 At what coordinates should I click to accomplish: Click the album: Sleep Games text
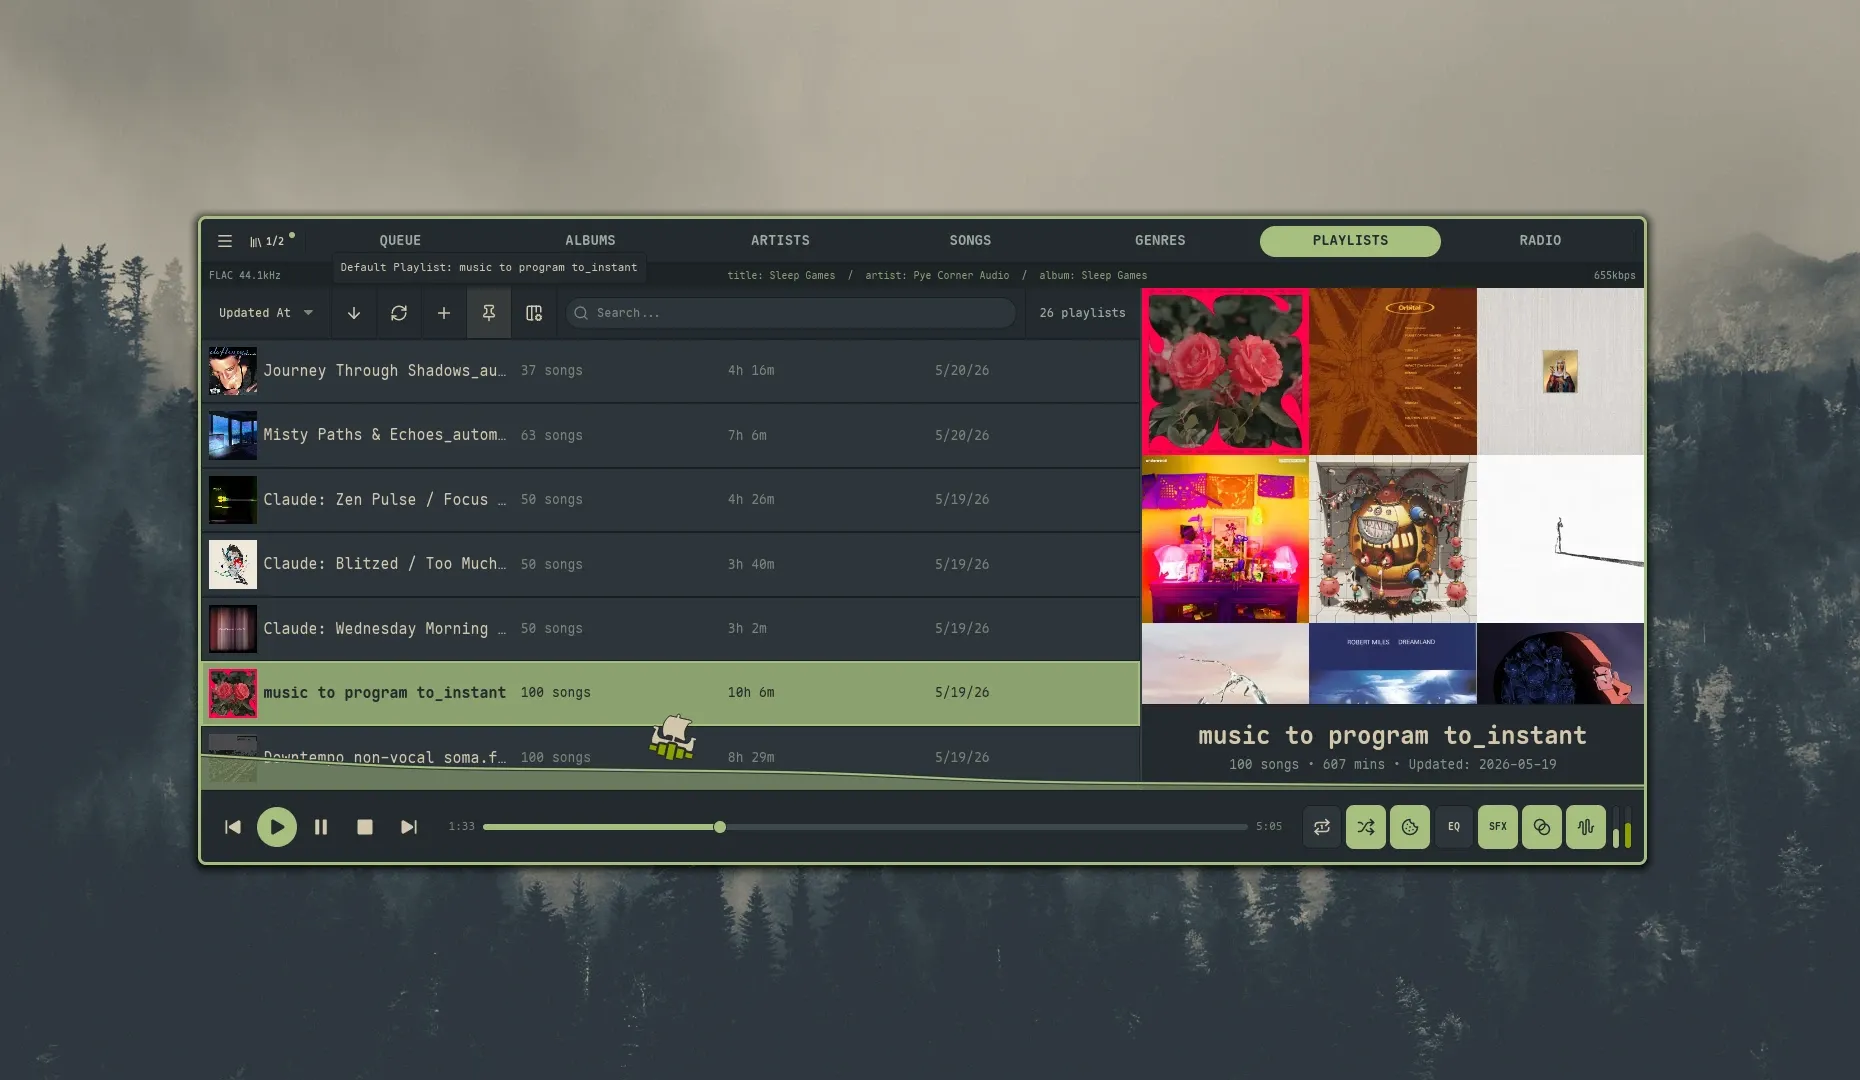1093,275
